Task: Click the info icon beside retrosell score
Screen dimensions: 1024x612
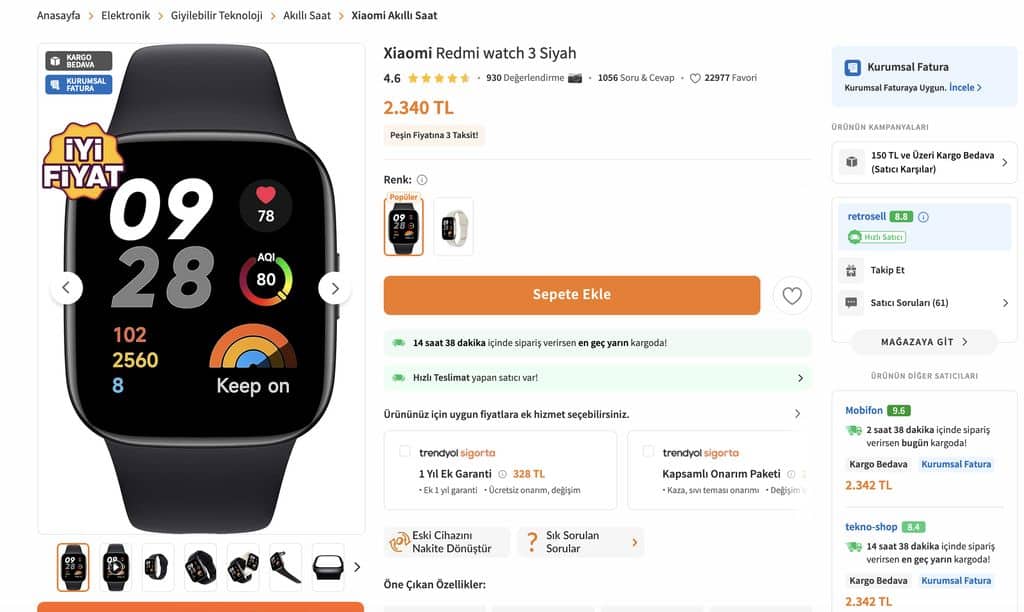Action: tap(923, 217)
